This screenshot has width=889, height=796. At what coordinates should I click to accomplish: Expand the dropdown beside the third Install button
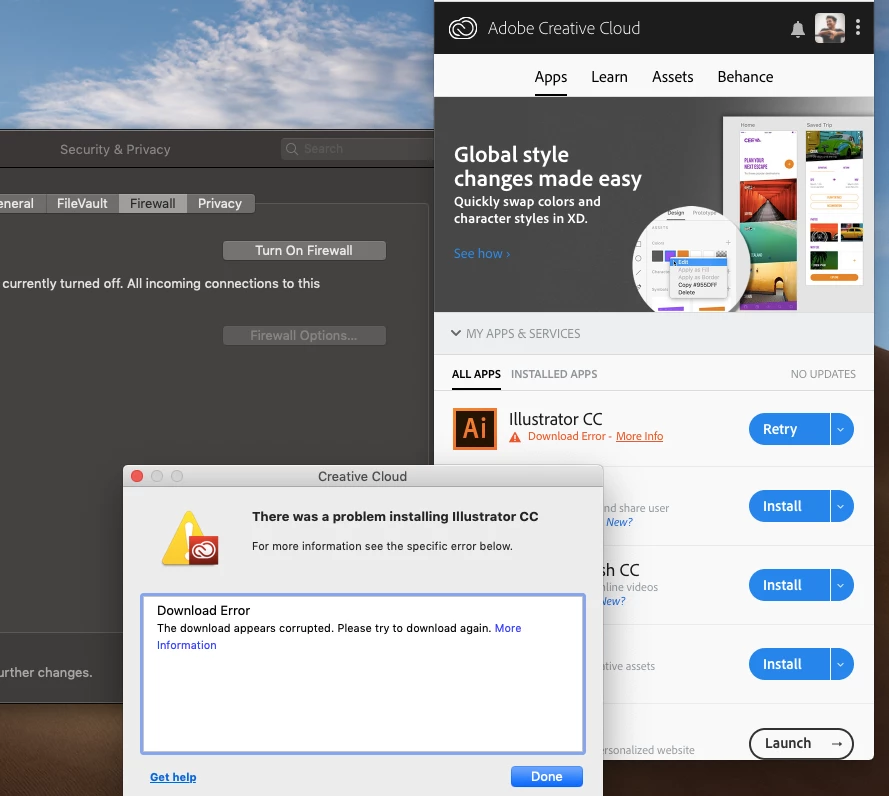click(x=841, y=664)
